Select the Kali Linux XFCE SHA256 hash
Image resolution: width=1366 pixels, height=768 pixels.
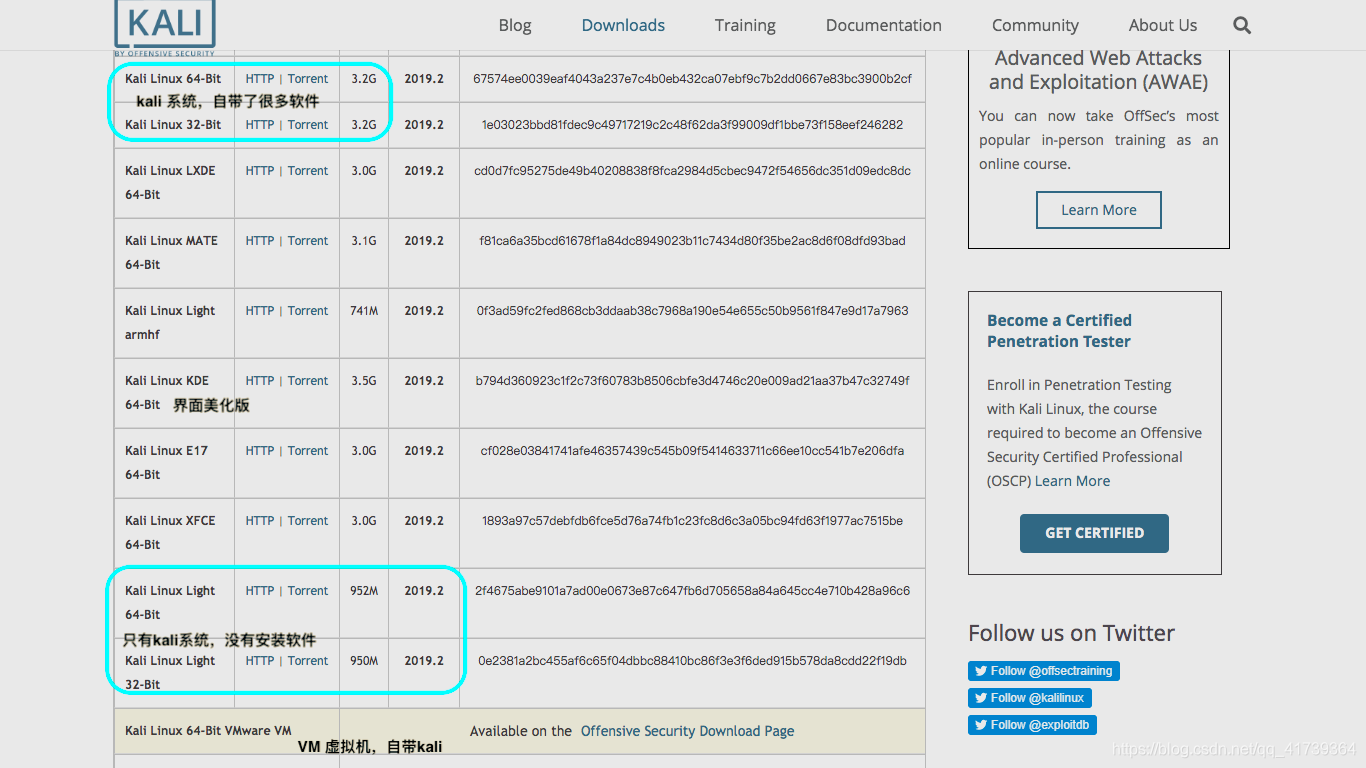click(x=692, y=521)
